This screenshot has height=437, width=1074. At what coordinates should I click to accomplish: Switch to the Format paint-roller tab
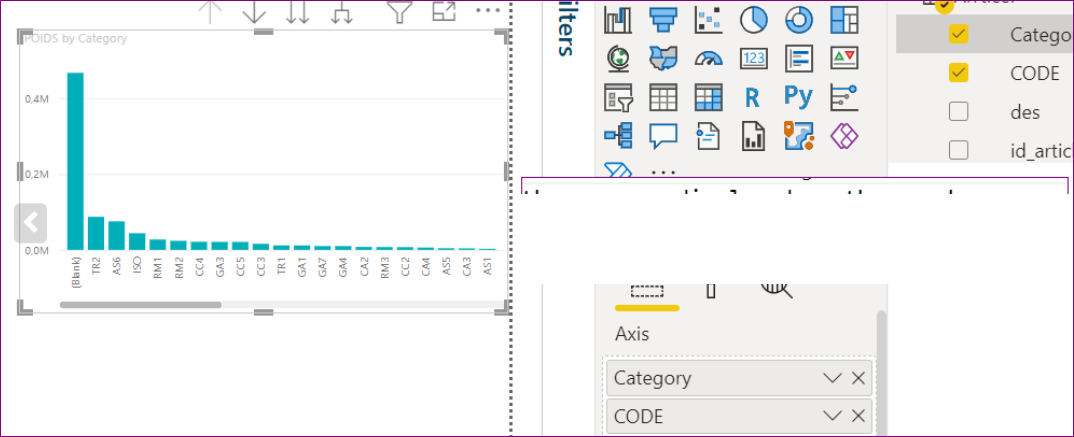711,293
